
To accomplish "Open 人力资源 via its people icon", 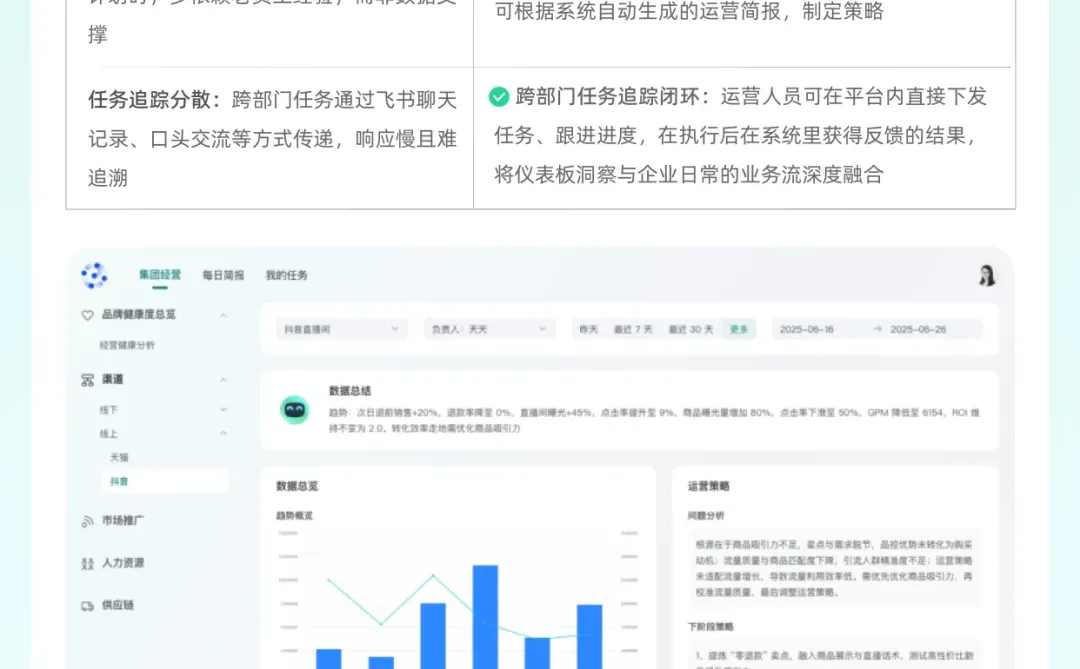I will 87,562.
